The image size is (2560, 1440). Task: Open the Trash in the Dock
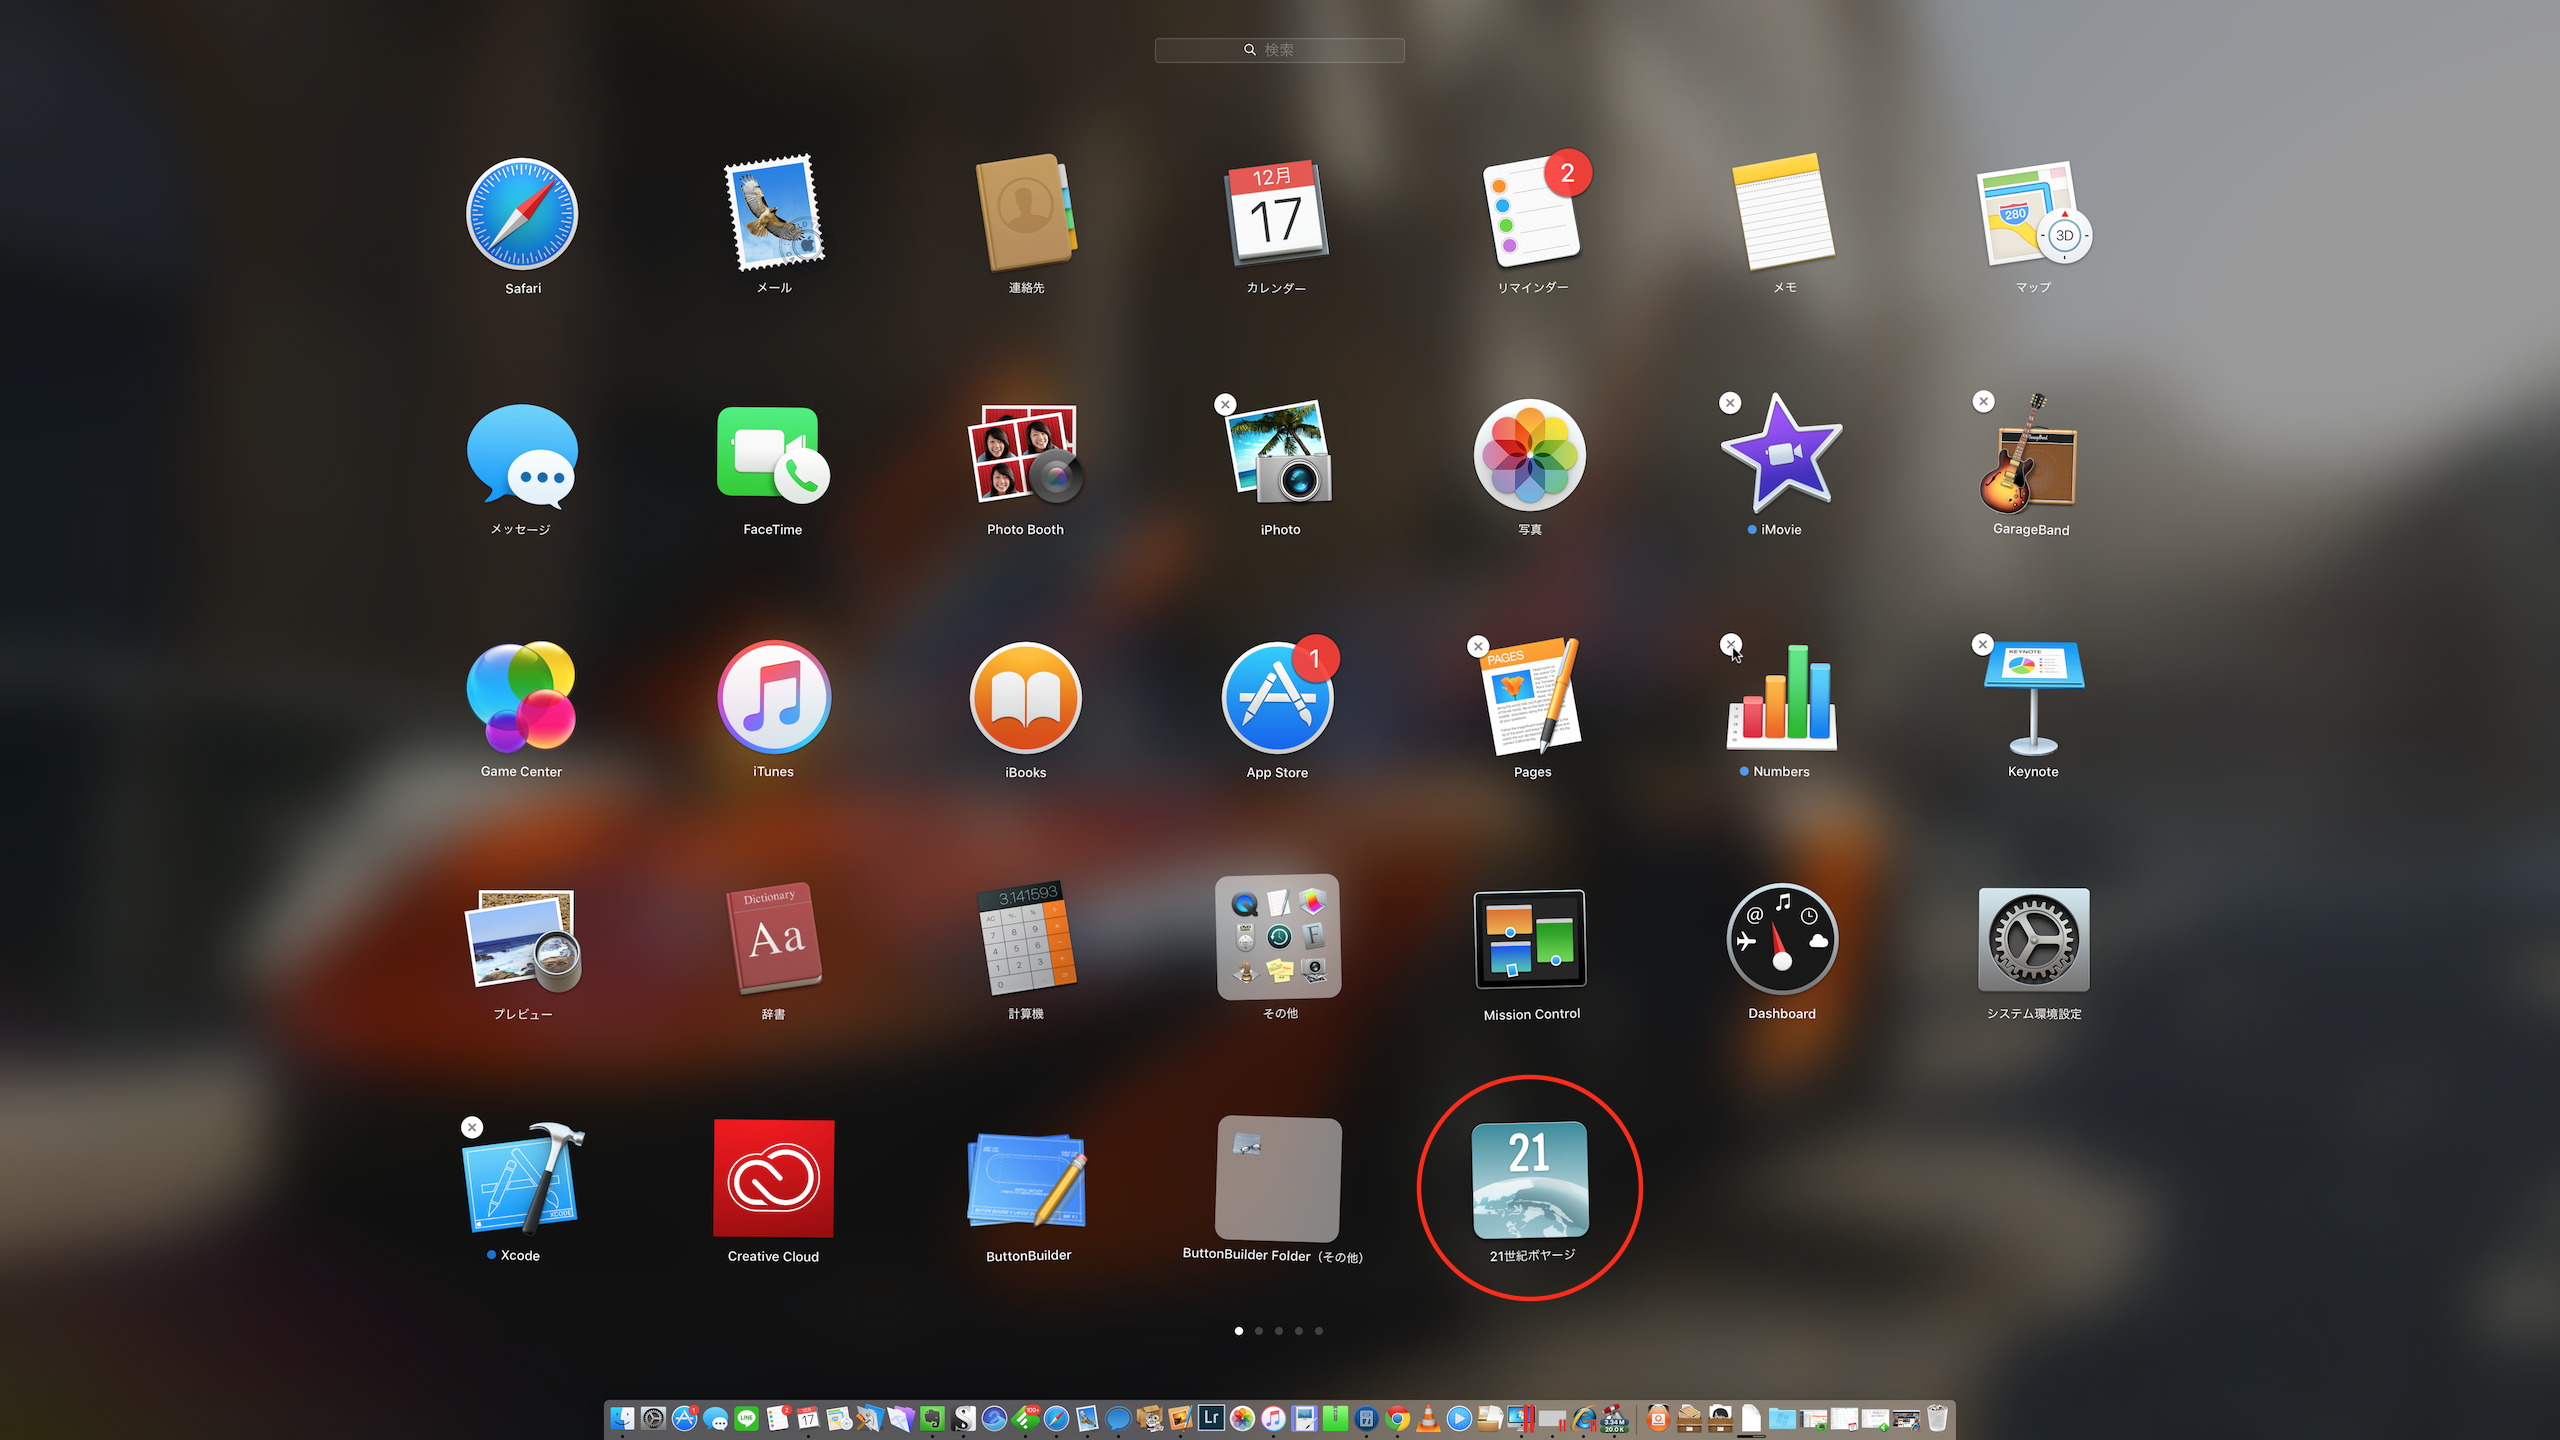point(1937,1418)
